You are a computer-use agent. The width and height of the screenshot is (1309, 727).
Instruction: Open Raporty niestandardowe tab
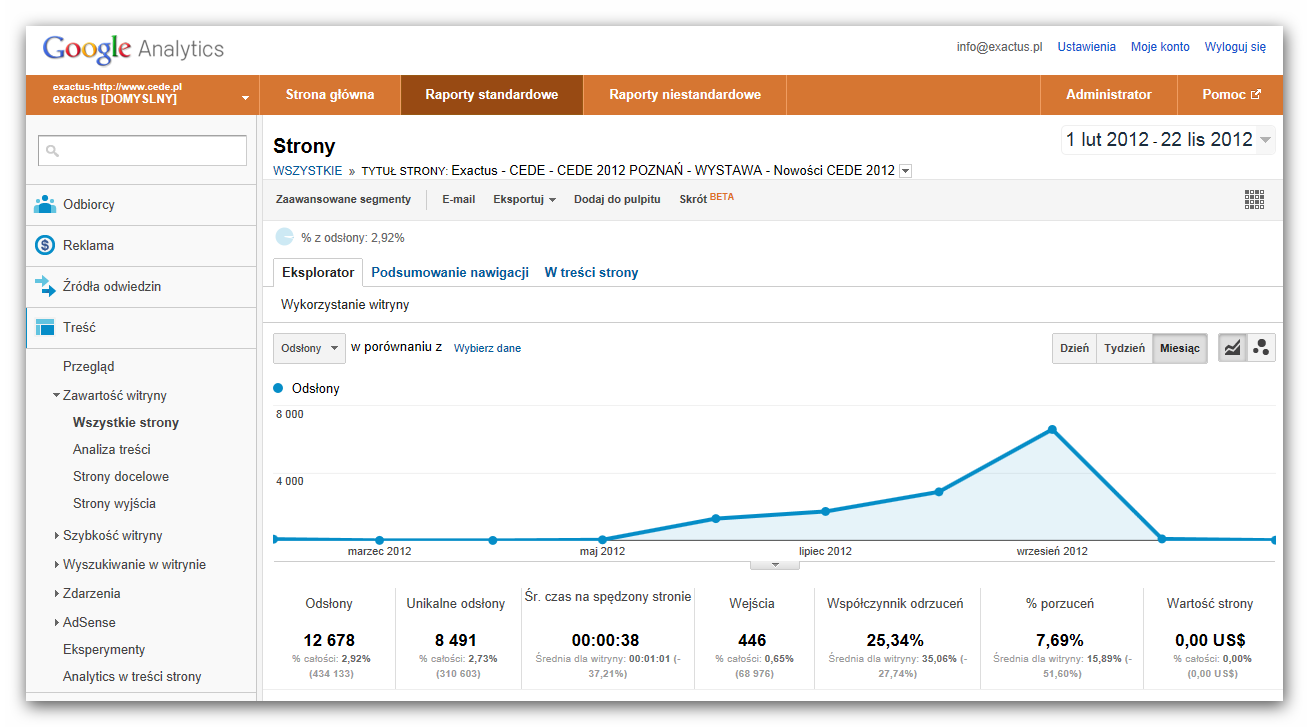click(x=685, y=95)
